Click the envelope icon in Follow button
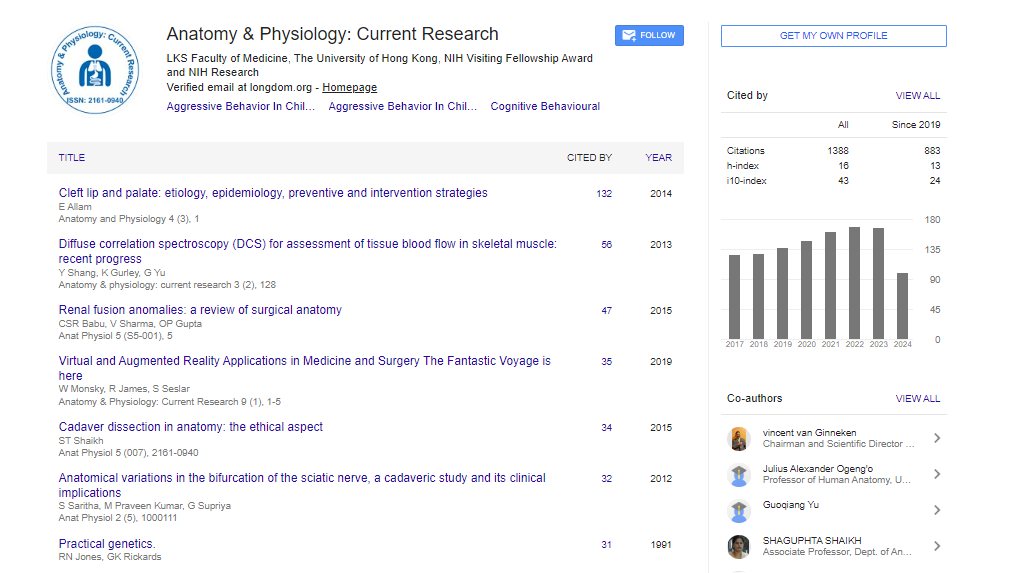This screenshot has height=573, width=1025. [x=629, y=35]
